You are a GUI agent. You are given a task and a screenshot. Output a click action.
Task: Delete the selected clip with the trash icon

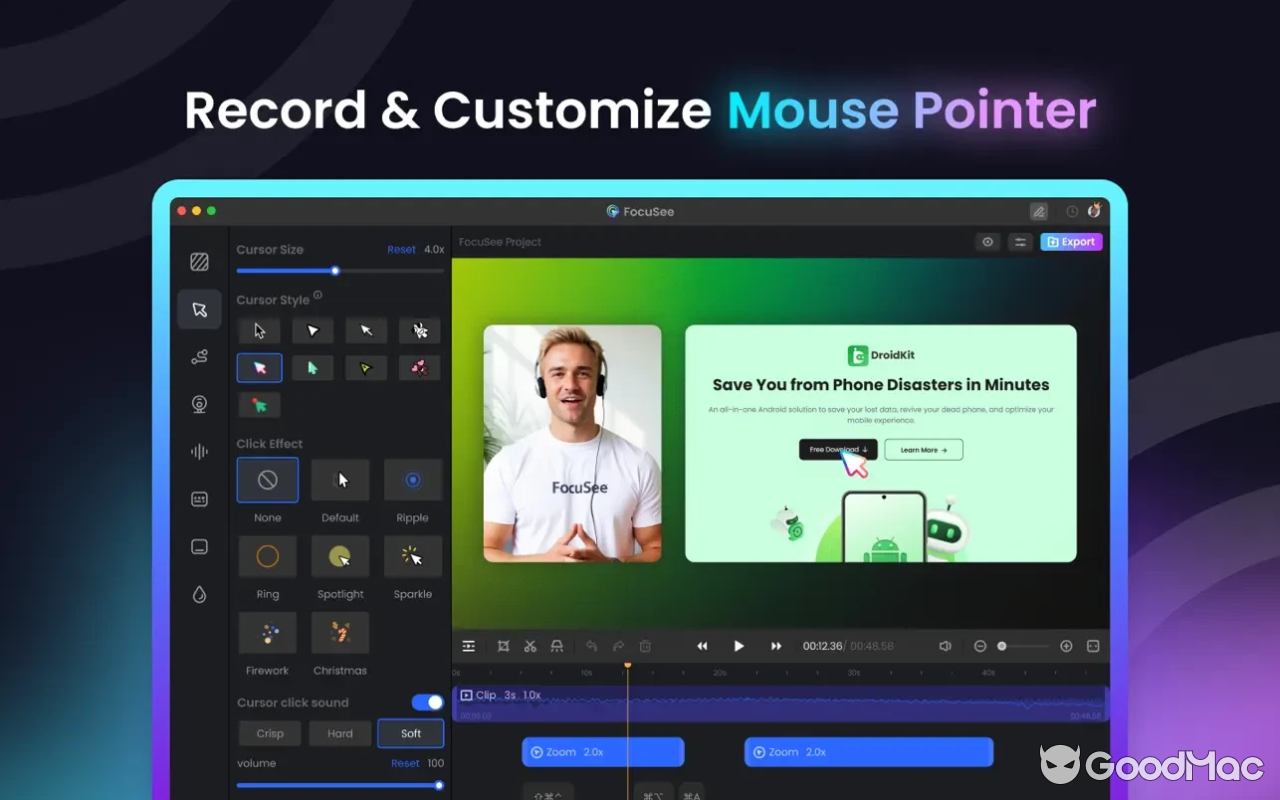[643, 645]
